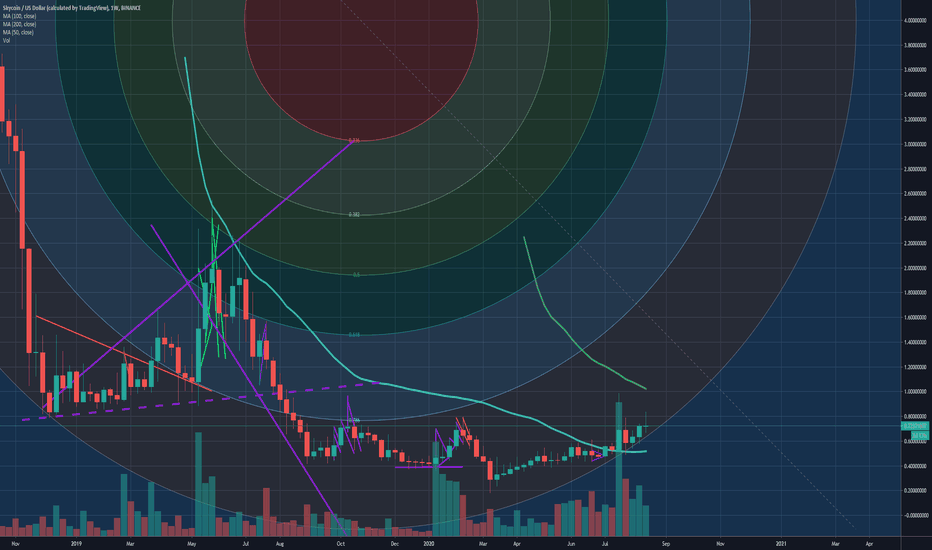The height and width of the screenshot is (550, 932).
Task: Click the Vol indicator label
Action: pos(6,40)
